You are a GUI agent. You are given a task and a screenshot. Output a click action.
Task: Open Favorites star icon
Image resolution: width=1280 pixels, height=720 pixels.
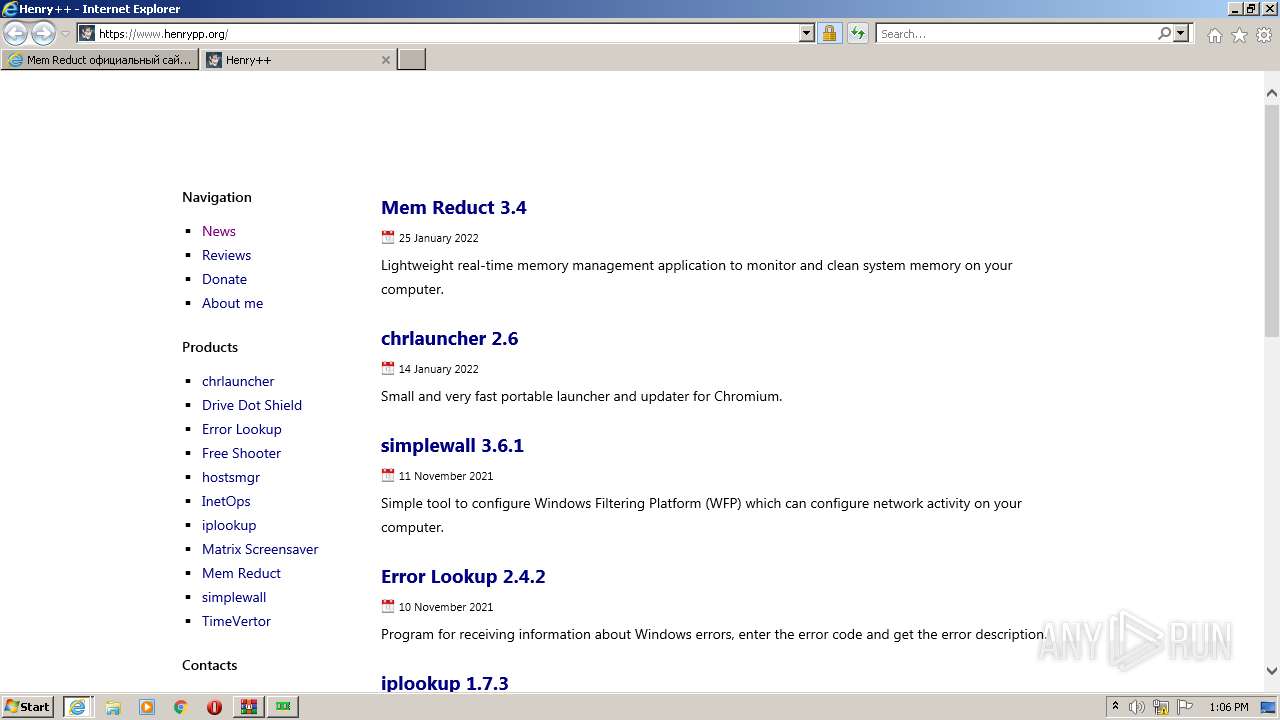(x=1239, y=35)
